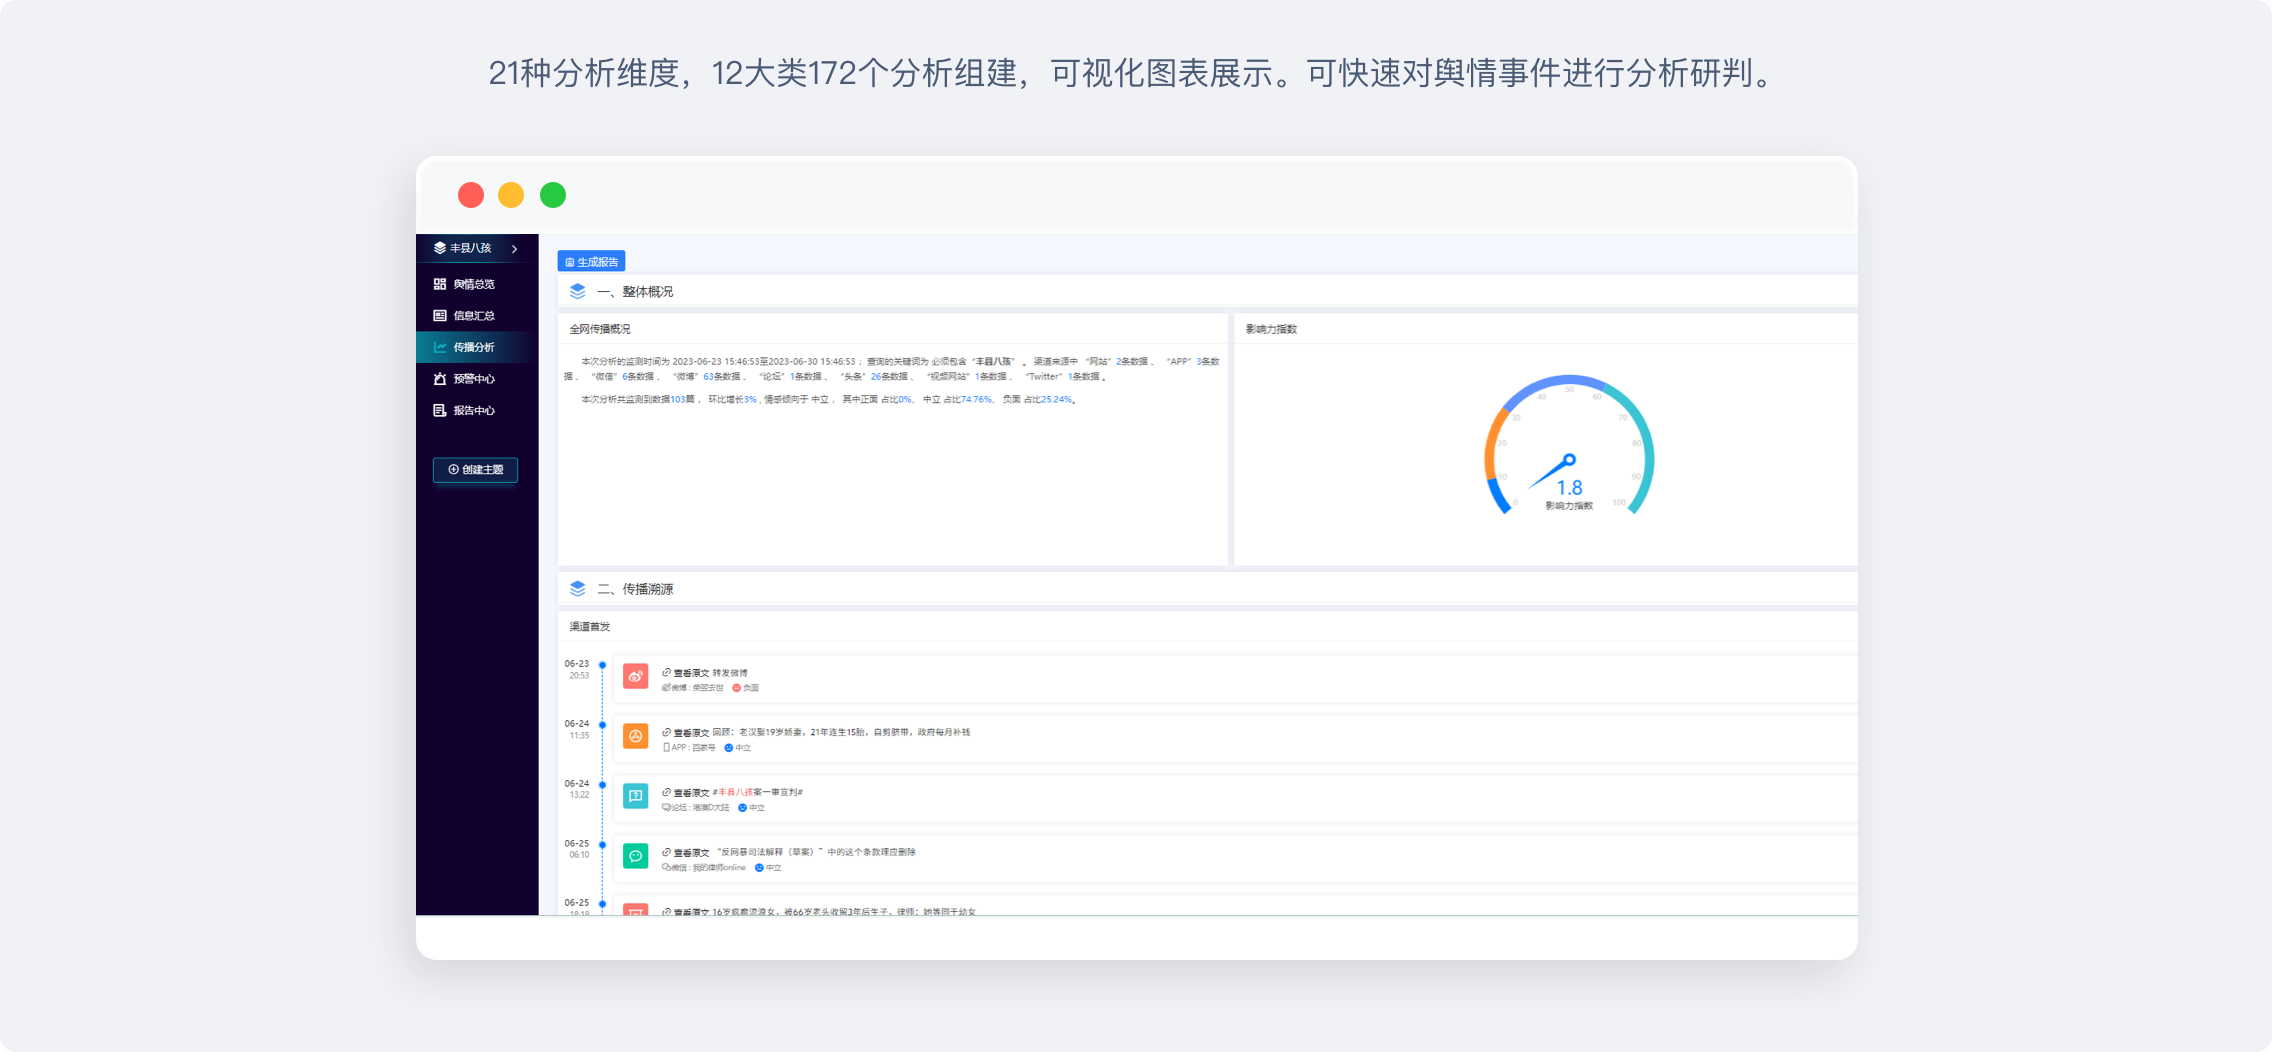Click timeline dot at 06-25 06:10

602,845
